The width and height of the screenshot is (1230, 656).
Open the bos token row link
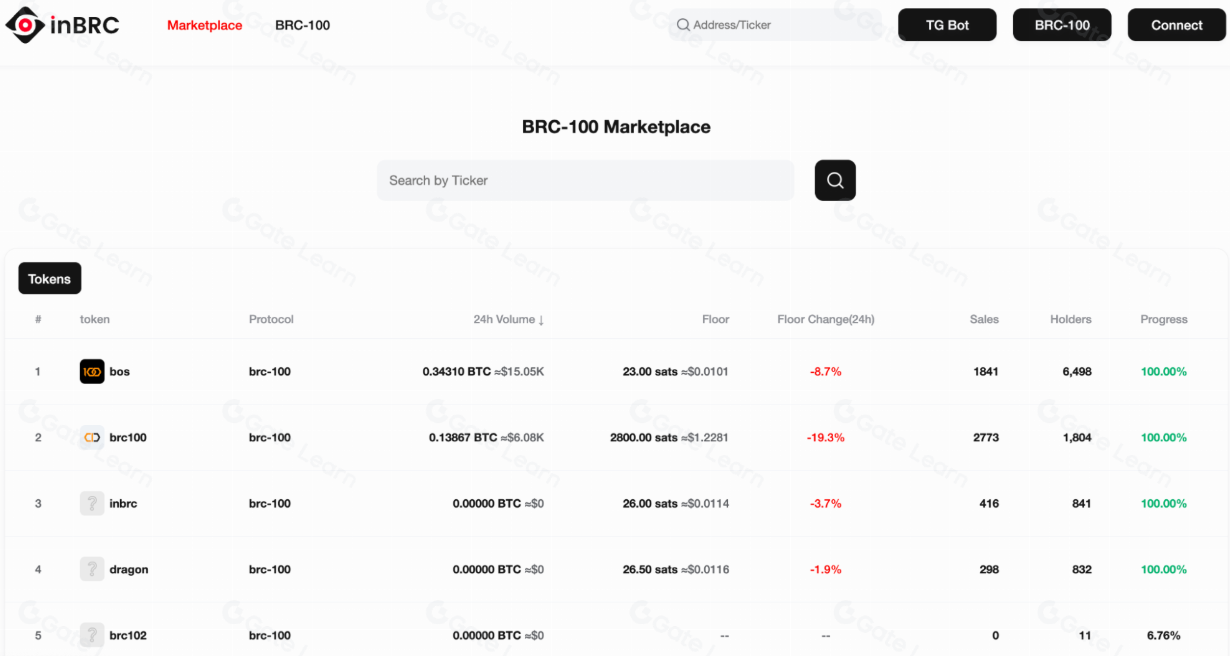(120, 372)
